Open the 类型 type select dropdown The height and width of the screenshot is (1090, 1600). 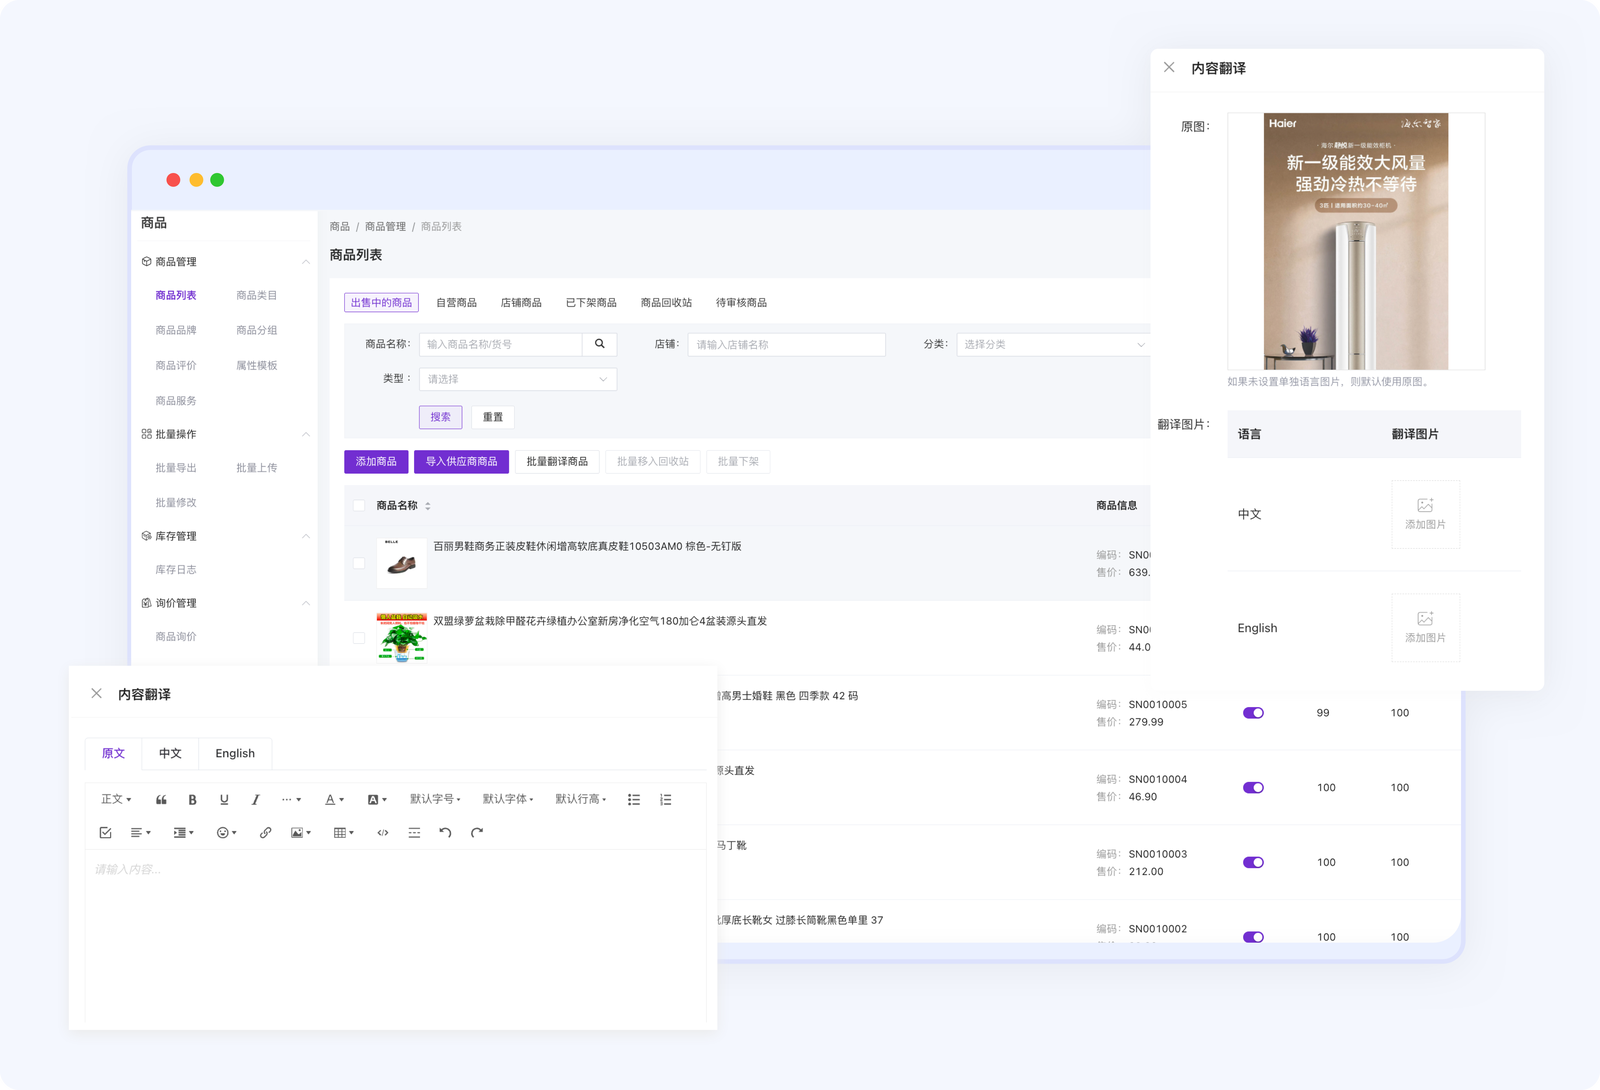517,379
